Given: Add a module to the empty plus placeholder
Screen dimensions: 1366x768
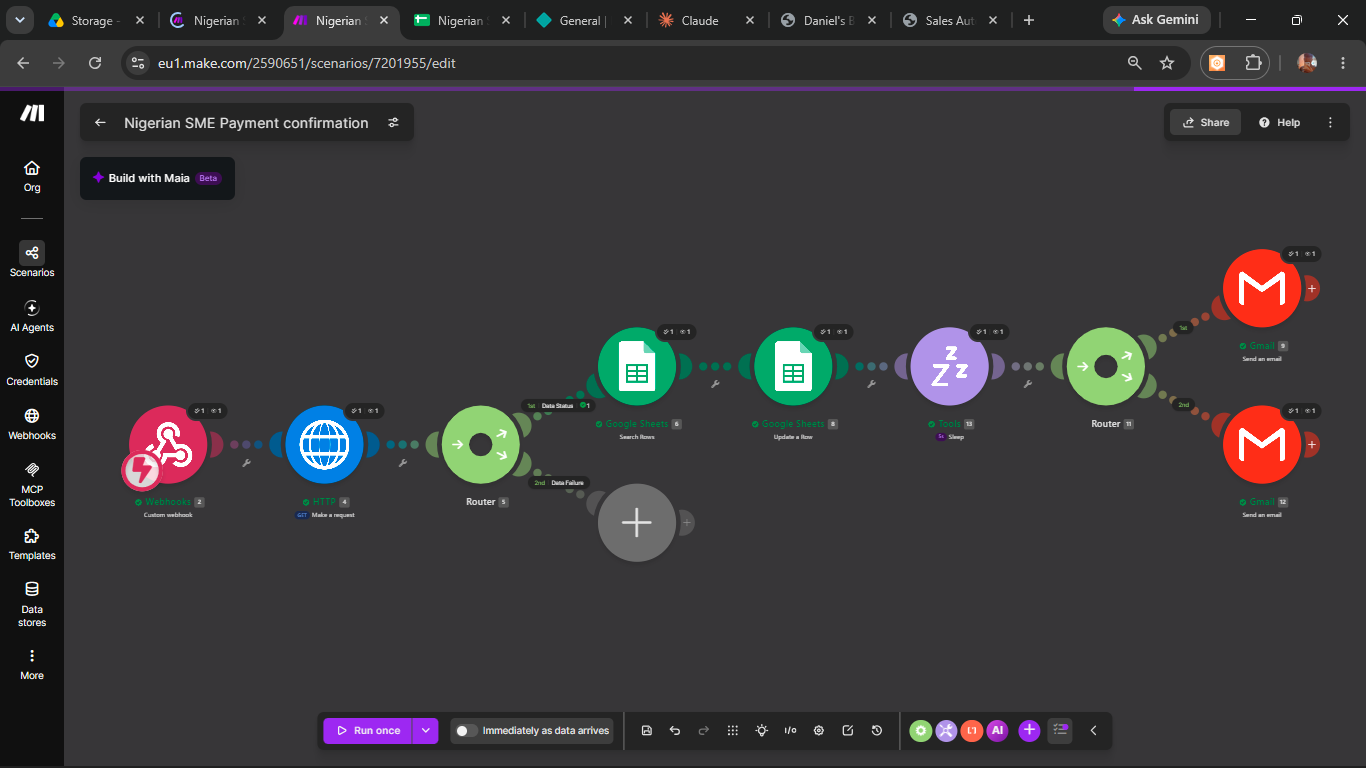Looking at the screenshot, I should [x=637, y=523].
